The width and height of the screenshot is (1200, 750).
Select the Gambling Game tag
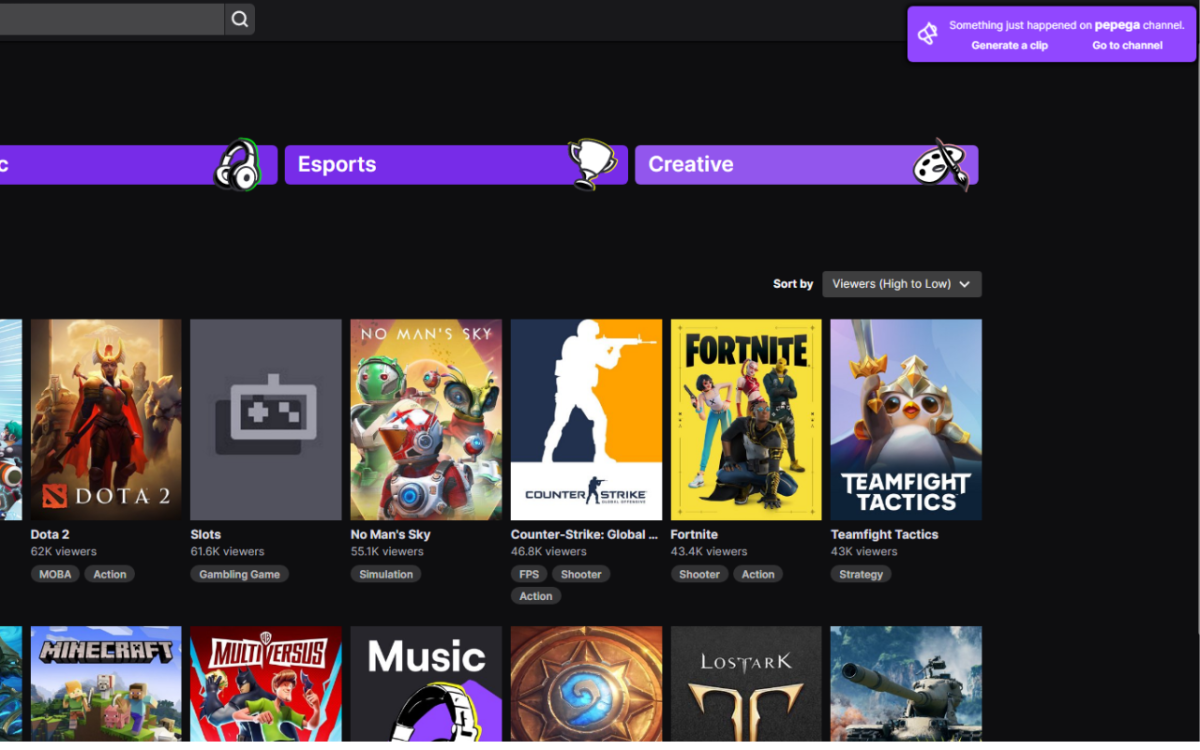click(239, 574)
